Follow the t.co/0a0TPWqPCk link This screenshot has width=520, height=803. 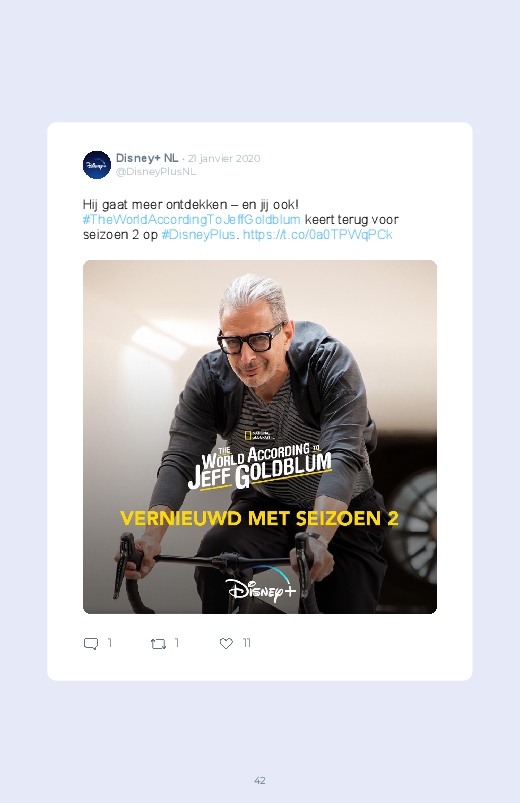318,235
